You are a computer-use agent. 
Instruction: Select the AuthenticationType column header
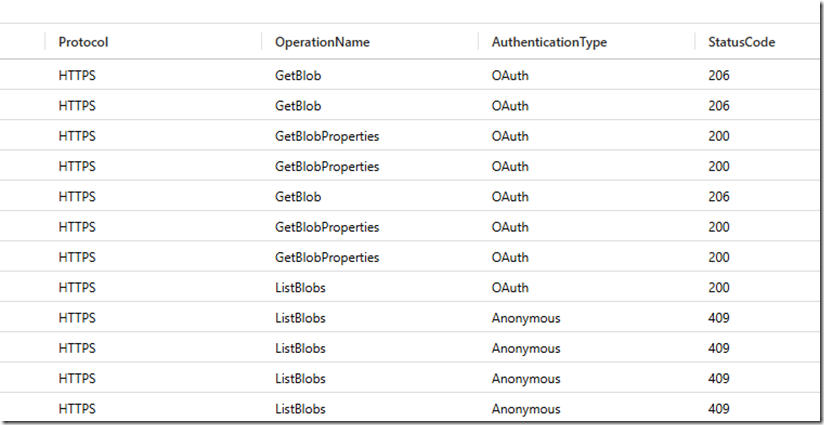click(549, 42)
